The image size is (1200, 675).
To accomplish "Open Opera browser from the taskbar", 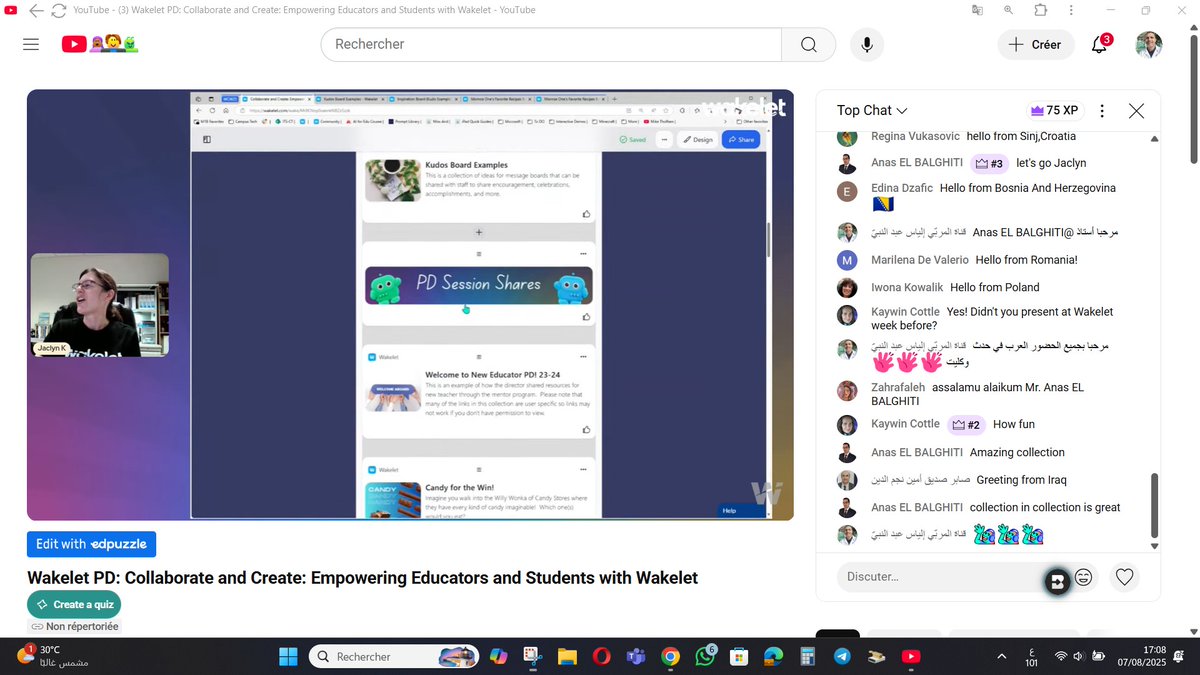I will click(601, 657).
